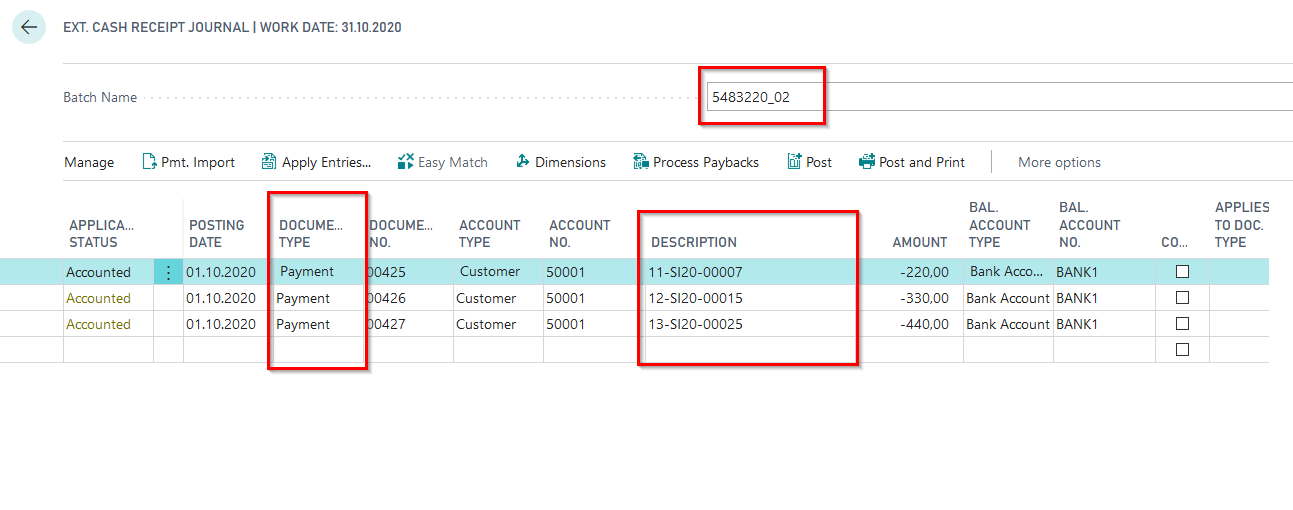Image resolution: width=1293 pixels, height=510 pixels.
Task: Click the Post icon
Action: coord(794,162)
